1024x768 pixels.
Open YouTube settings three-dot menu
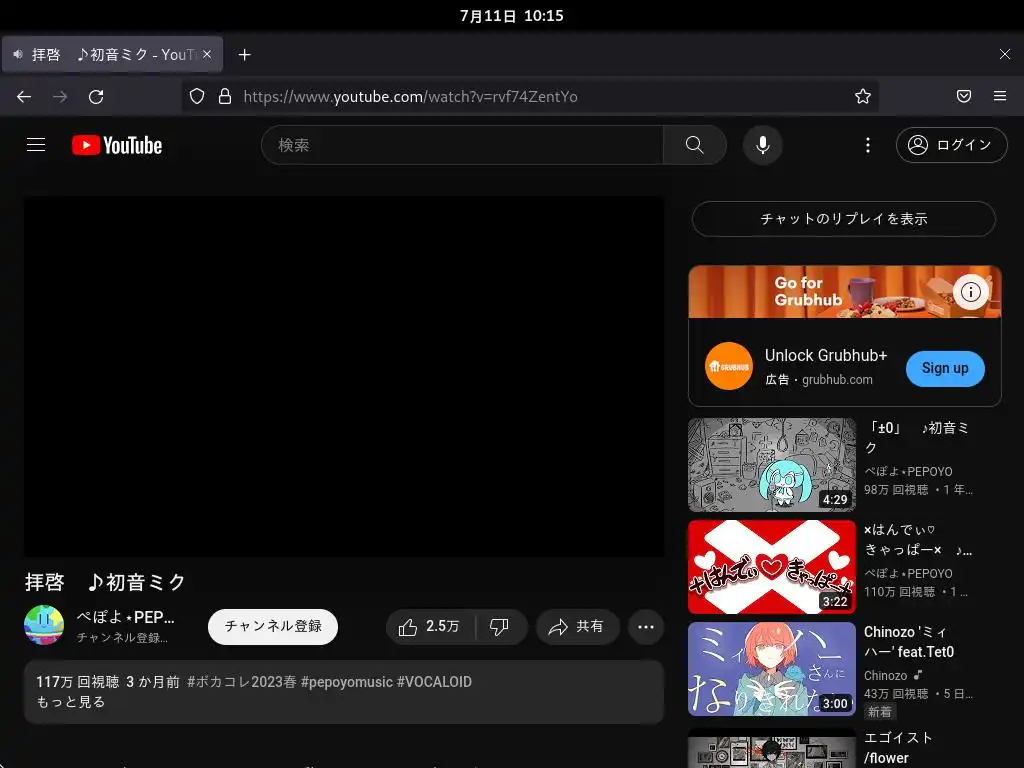click(x=867, y=145)
